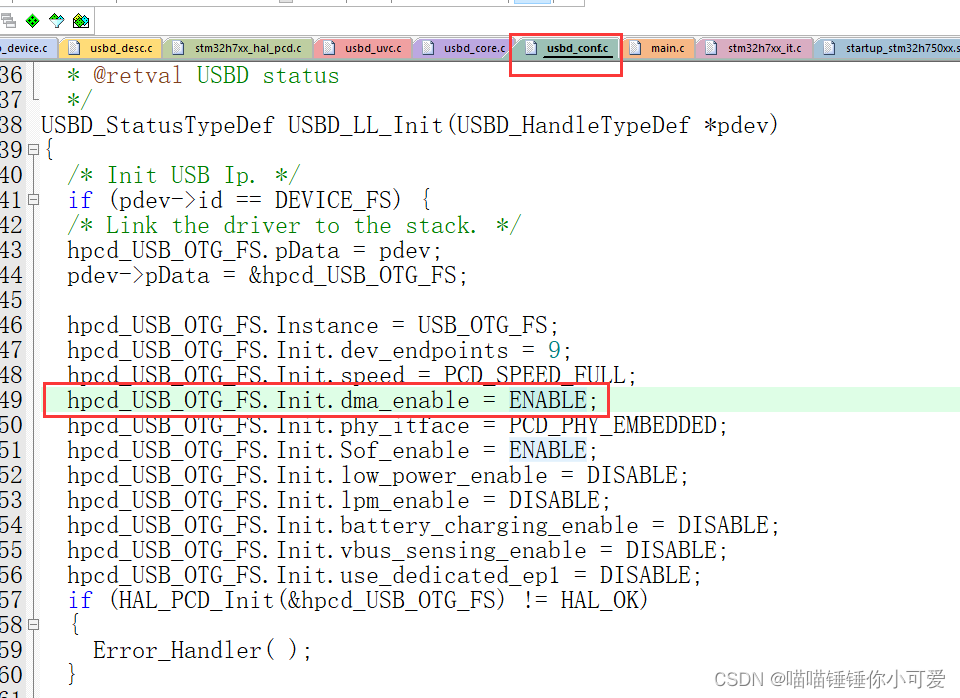Click USB_OTG_FS on the Instance line

coord(482,325)
